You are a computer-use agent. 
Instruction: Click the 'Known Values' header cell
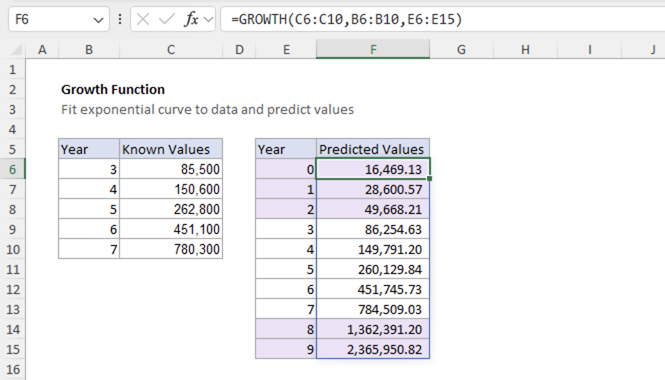[171, 149]
